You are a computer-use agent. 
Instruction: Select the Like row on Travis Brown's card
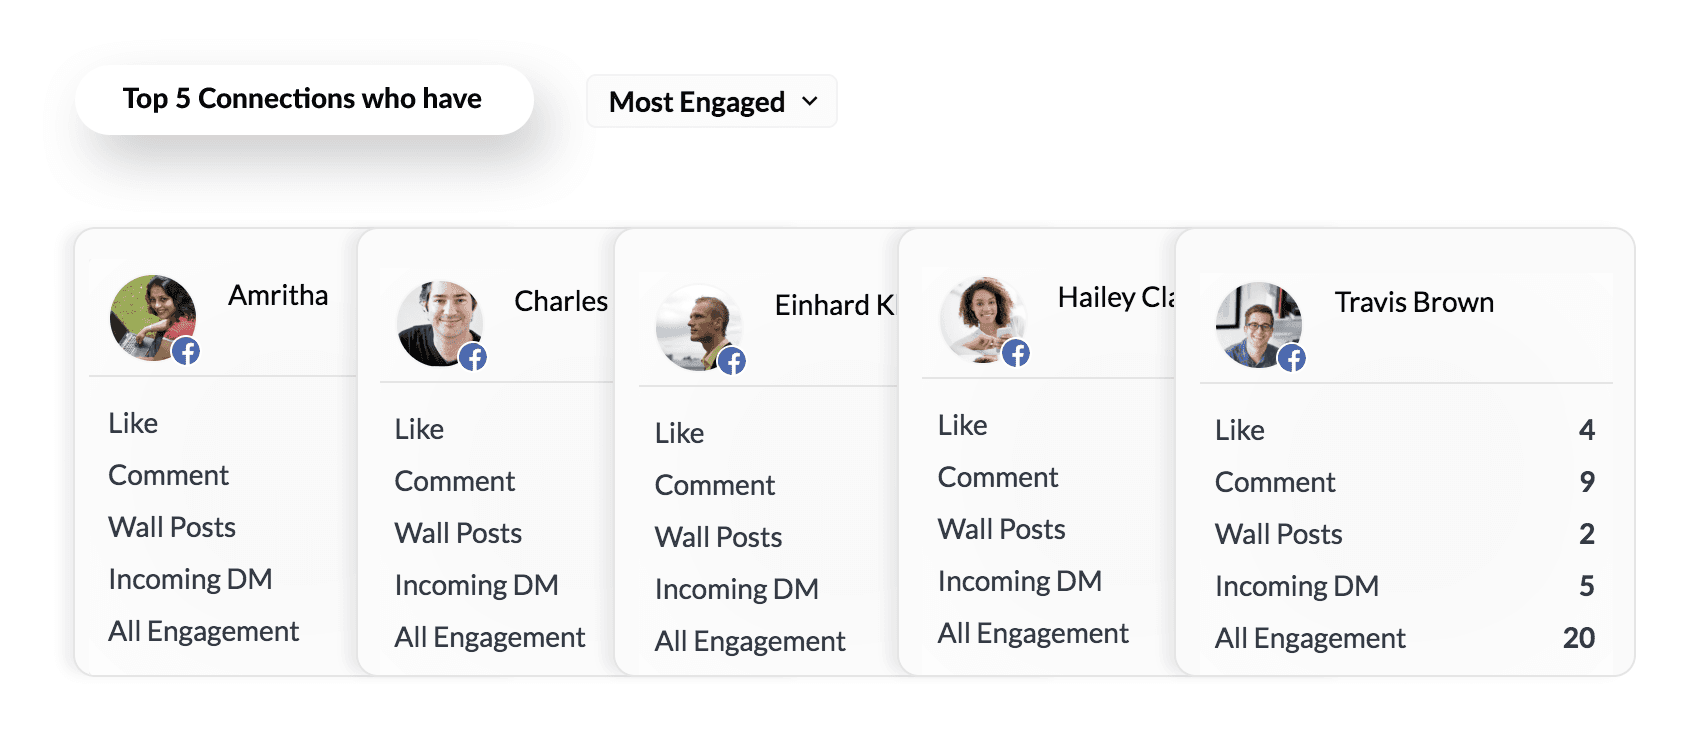pyautogui.click(x=1238, y=429)
